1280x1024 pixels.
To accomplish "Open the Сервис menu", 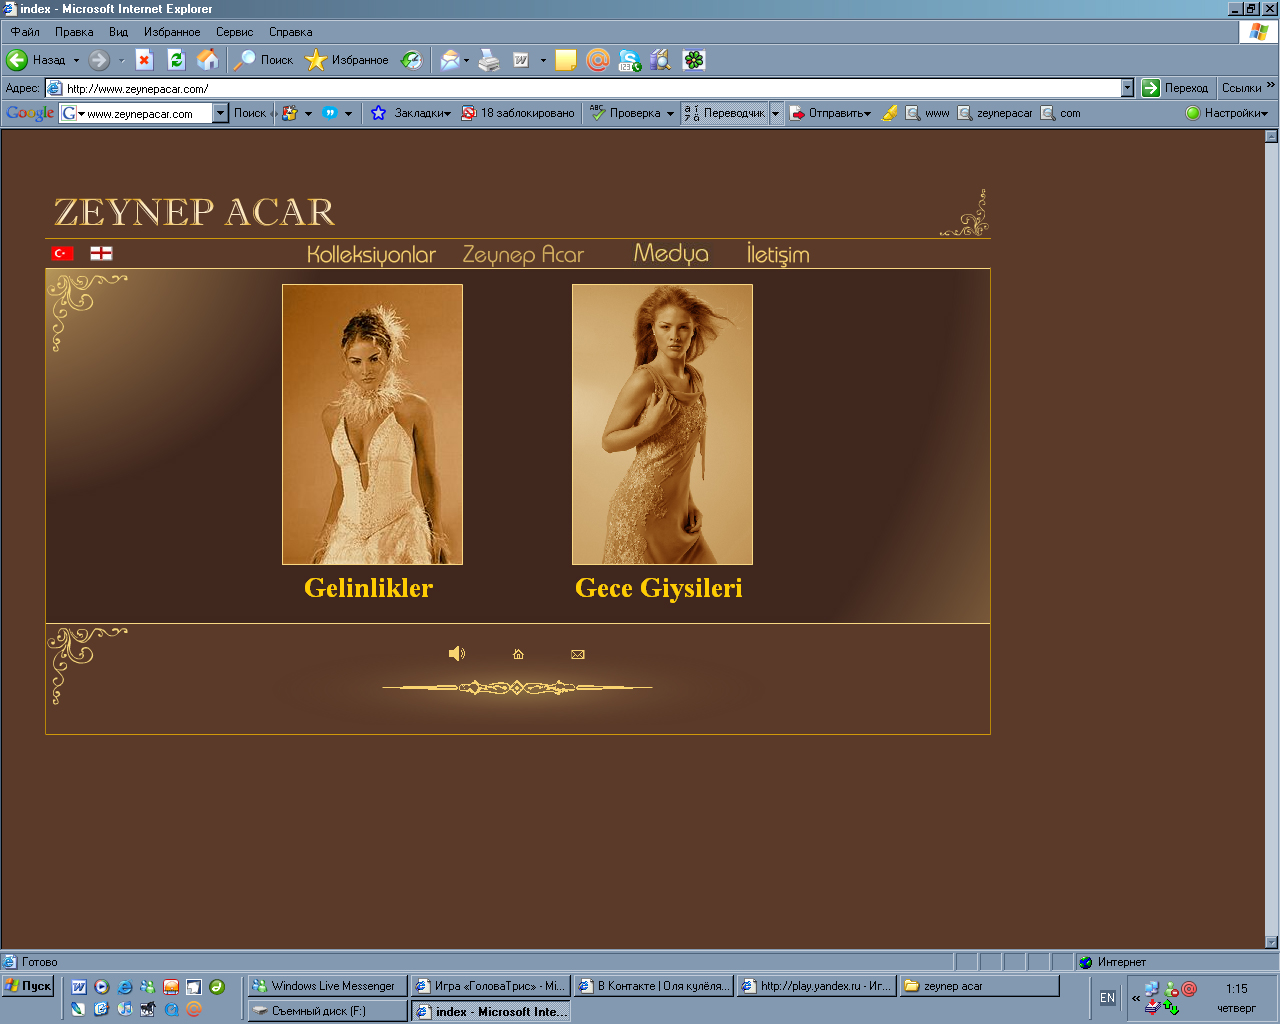I will [233, 31].
